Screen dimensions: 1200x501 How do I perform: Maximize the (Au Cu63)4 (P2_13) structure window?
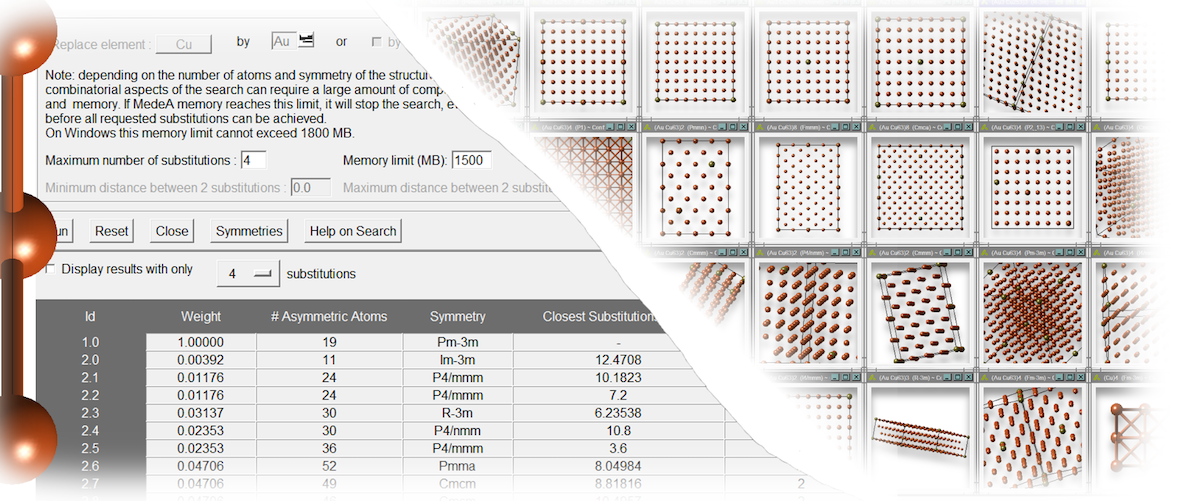[x=1070, y=127]
